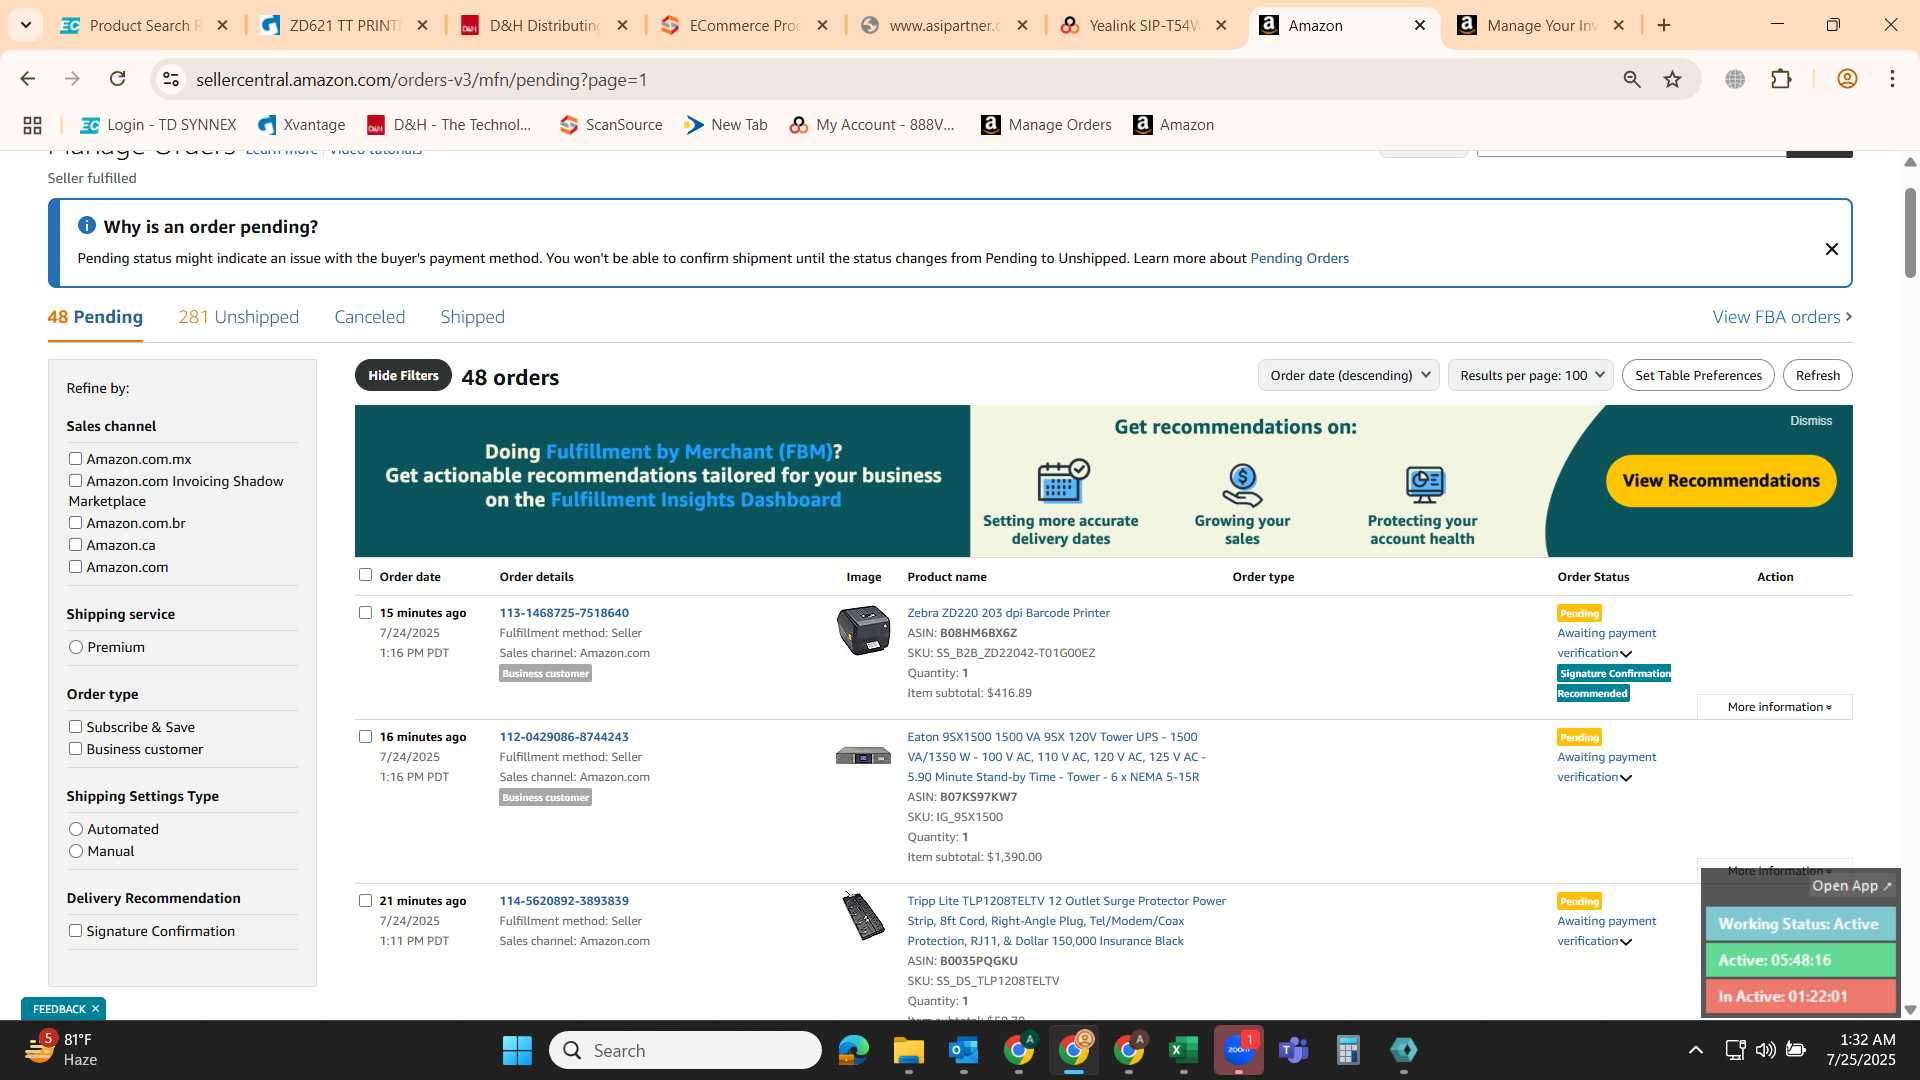Refresh the orders list
The width and height of the screenshot is (1920, 1080).
(1817, 375)
